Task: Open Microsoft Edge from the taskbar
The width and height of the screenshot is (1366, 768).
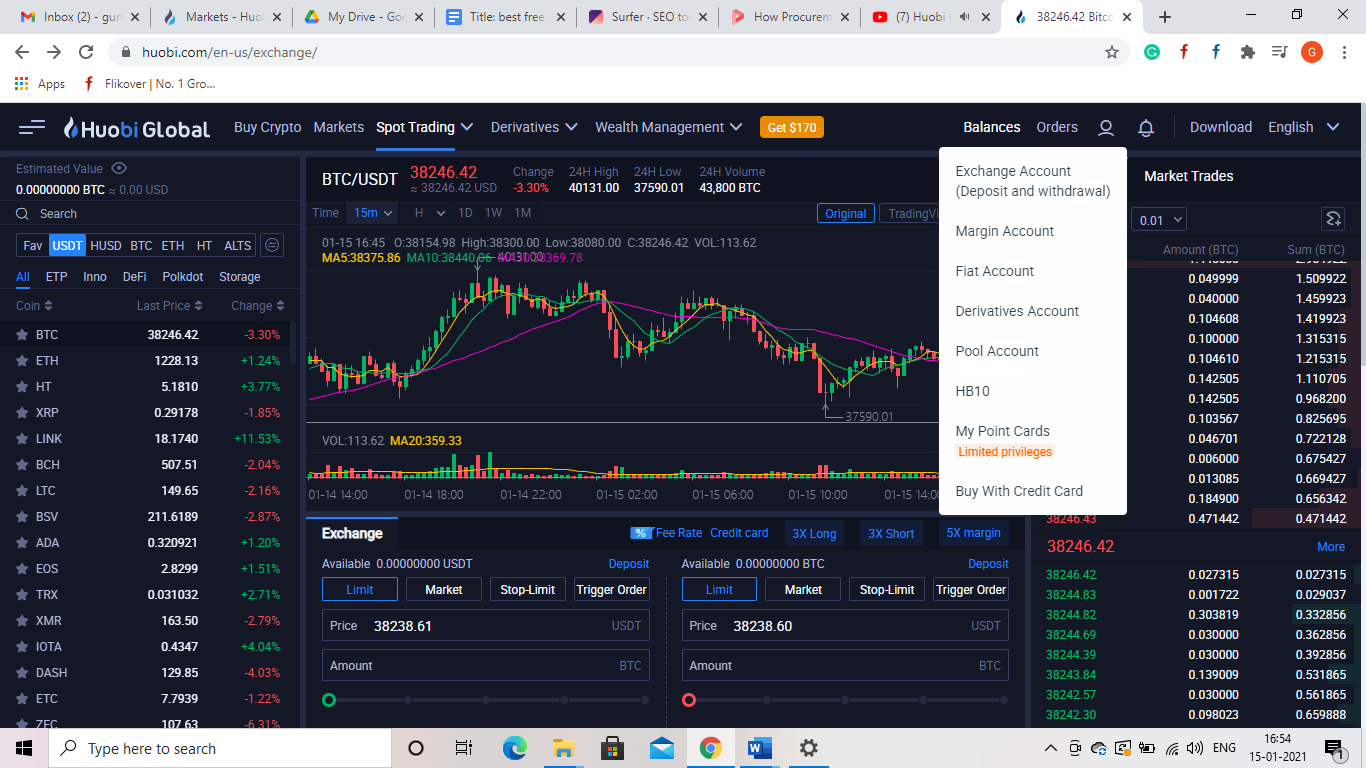Action: [514, 748]
